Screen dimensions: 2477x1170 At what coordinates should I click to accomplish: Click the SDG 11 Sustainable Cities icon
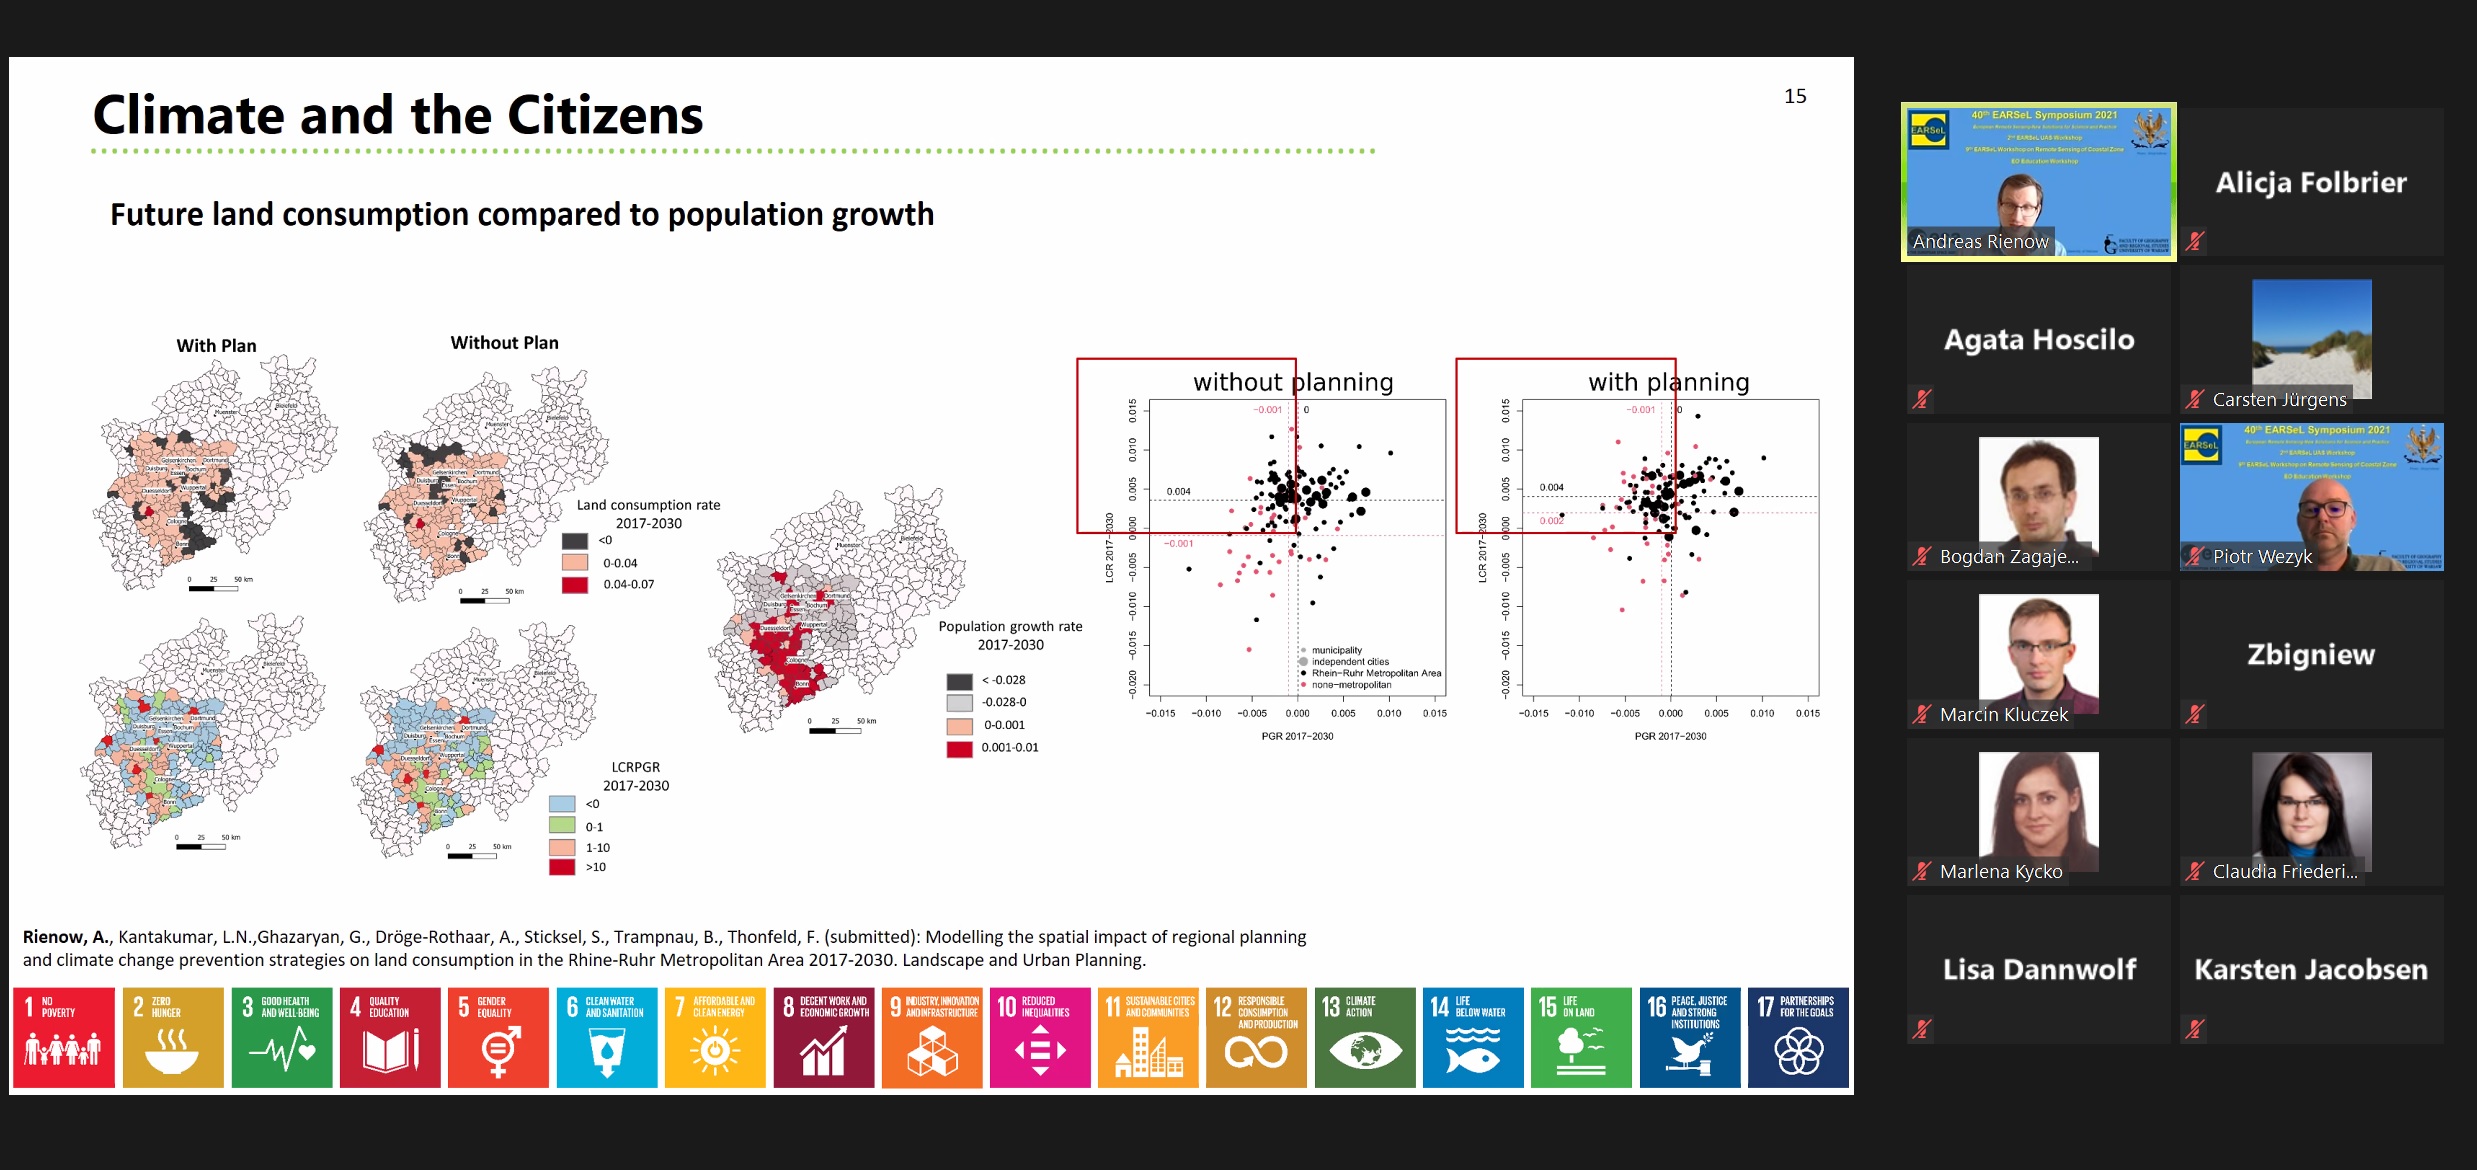[1148, 1037]
